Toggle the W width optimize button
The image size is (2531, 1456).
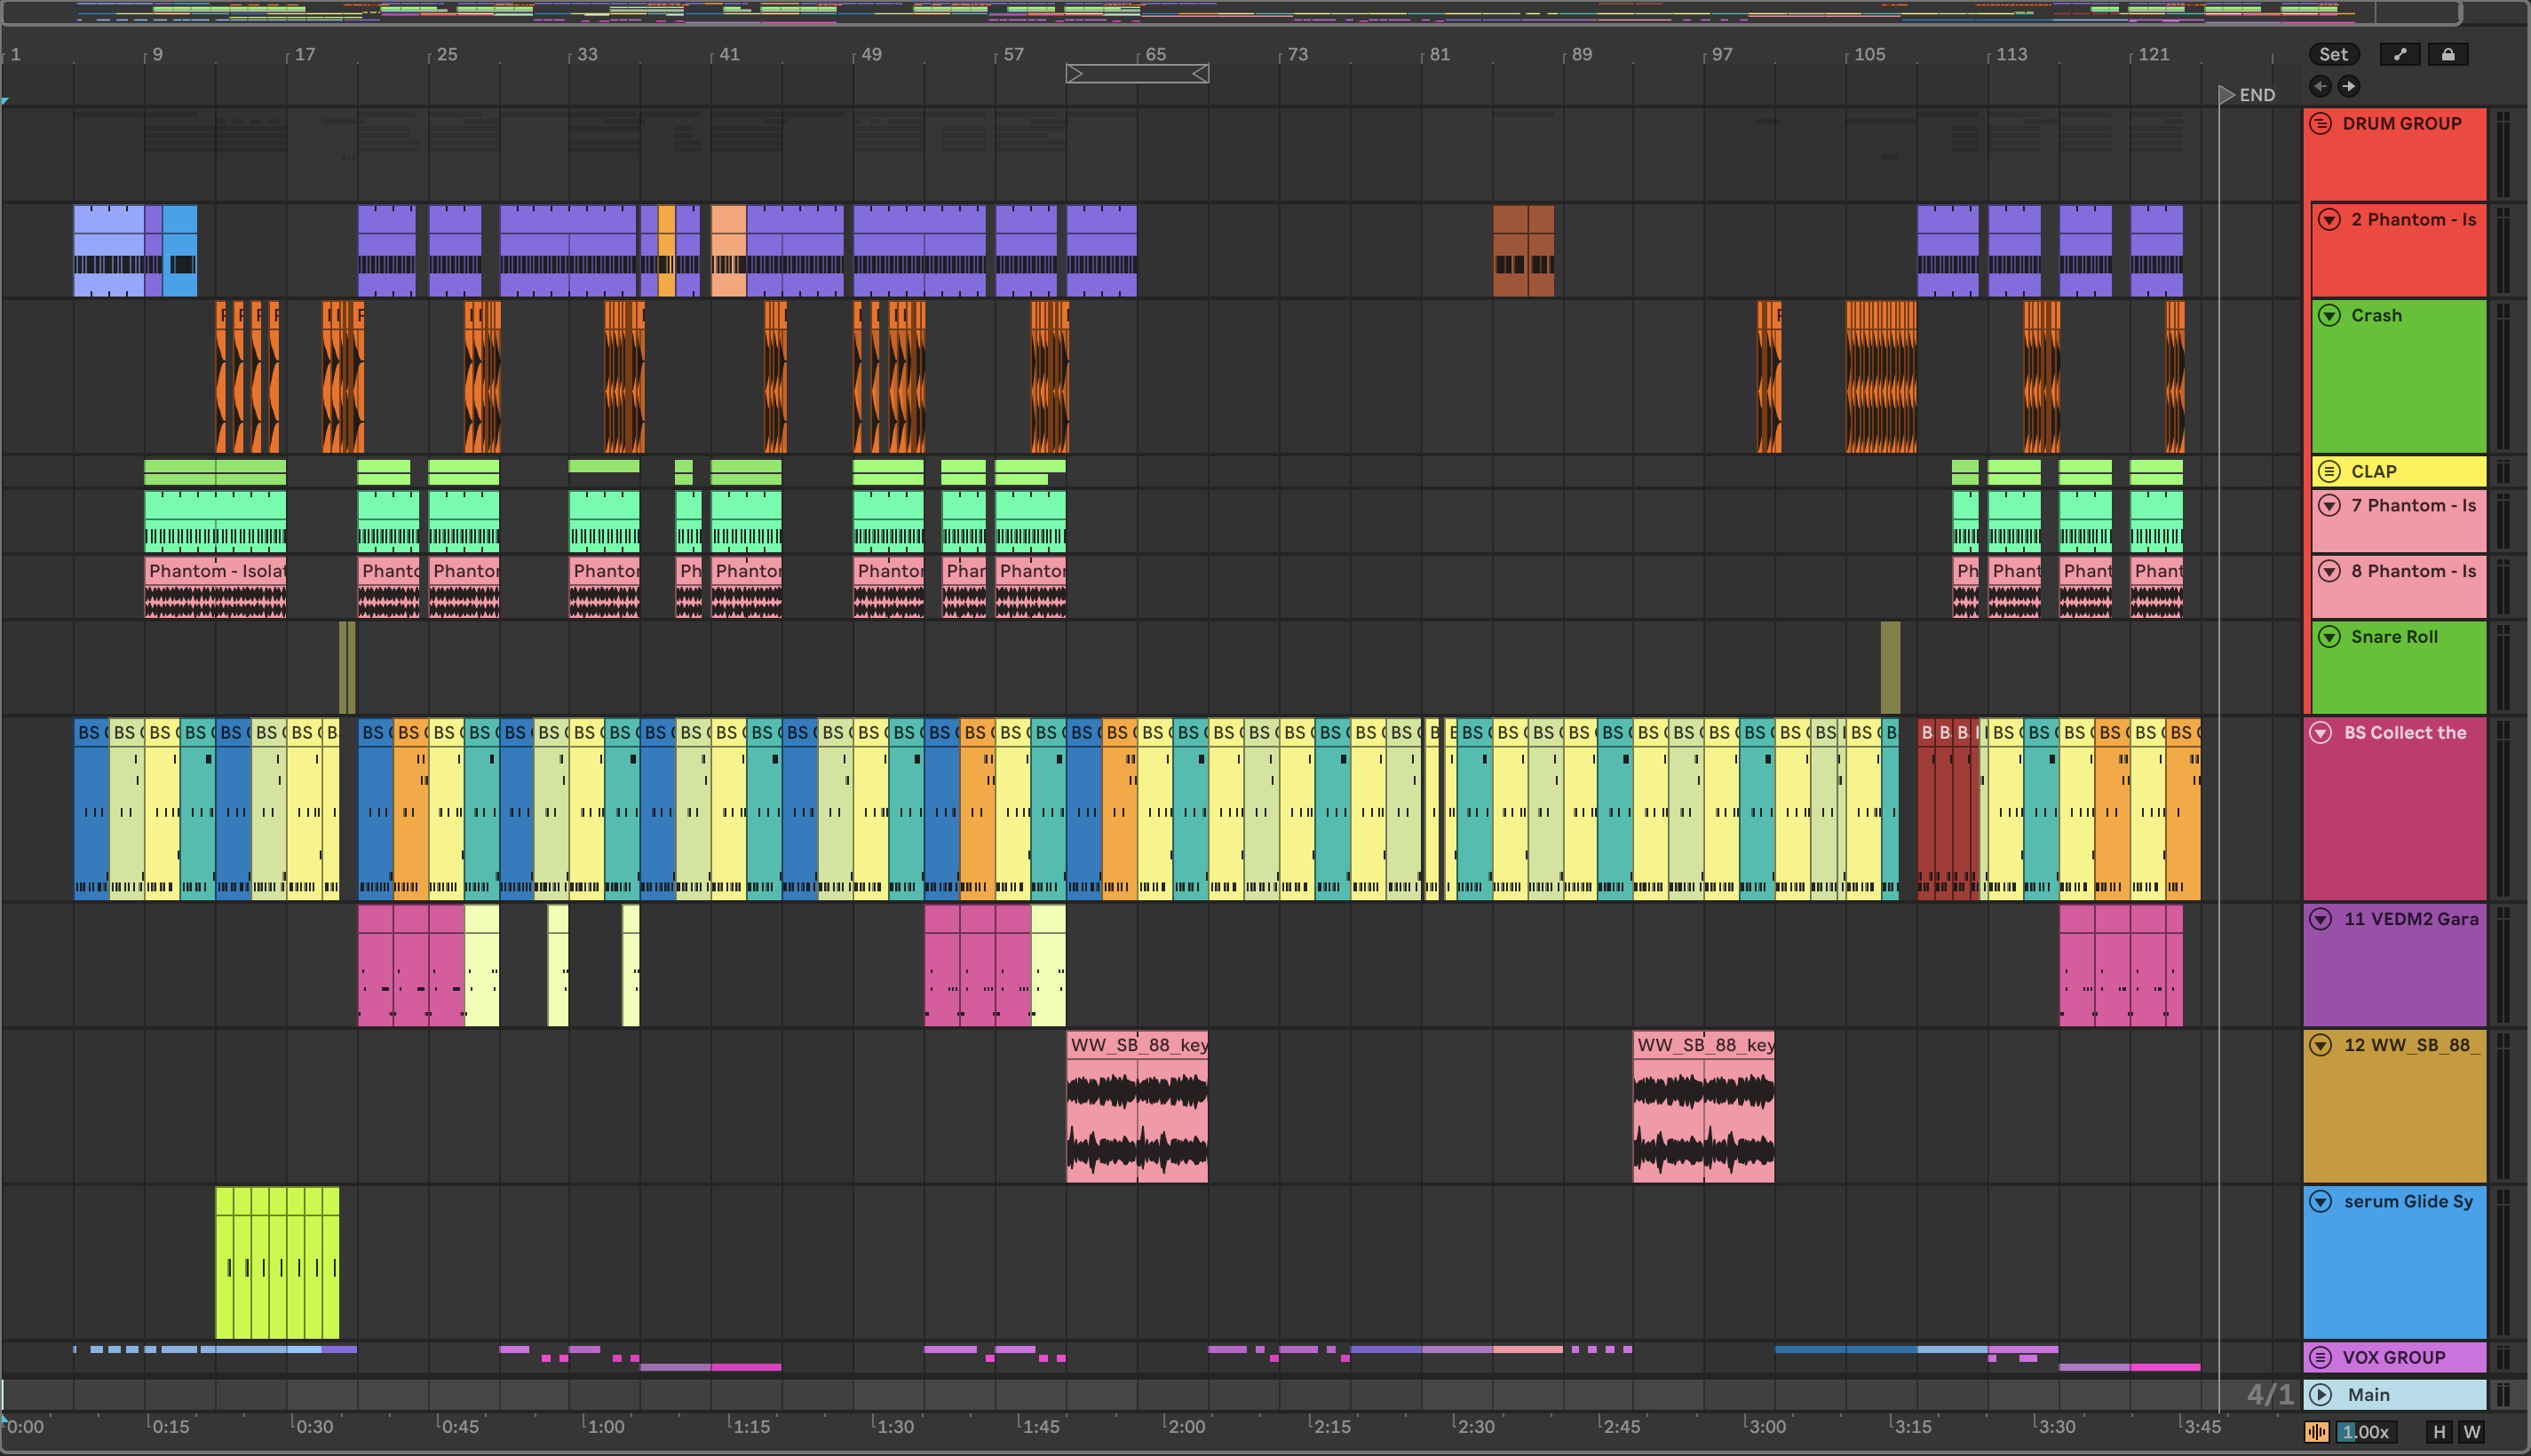[2472, 1431]
